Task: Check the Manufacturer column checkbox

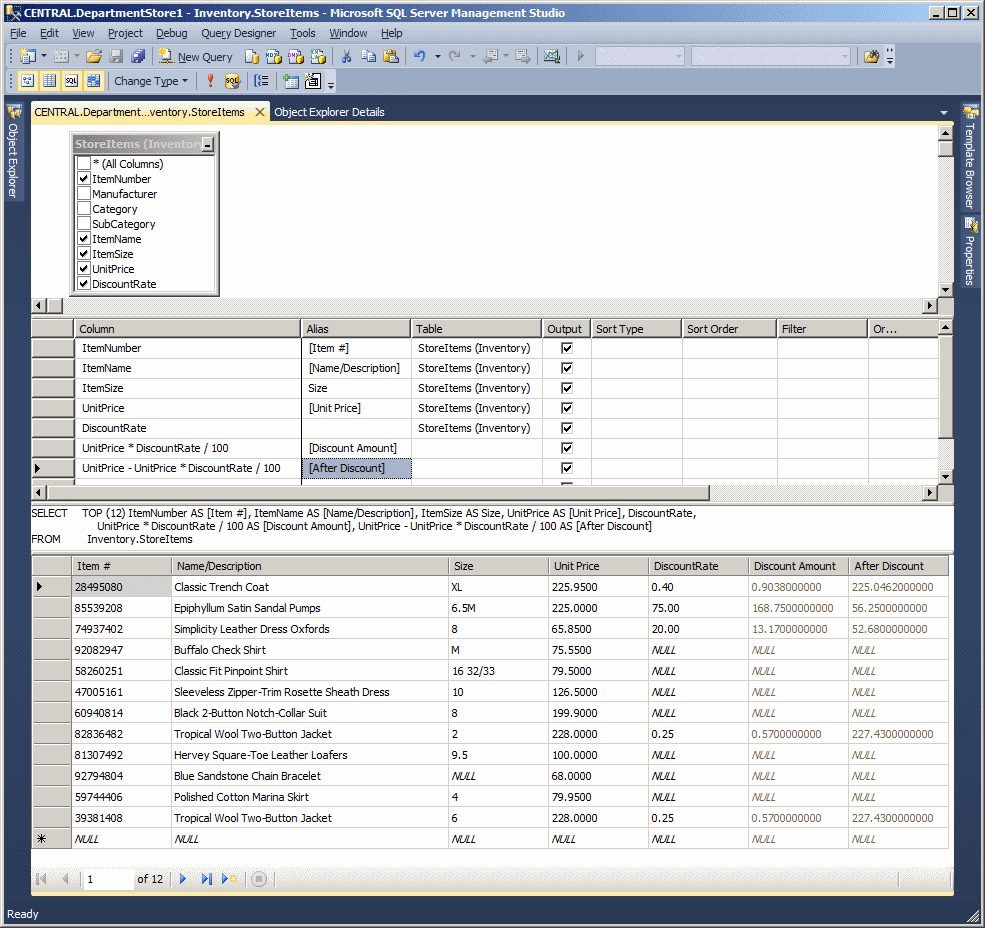Action: 84,194
